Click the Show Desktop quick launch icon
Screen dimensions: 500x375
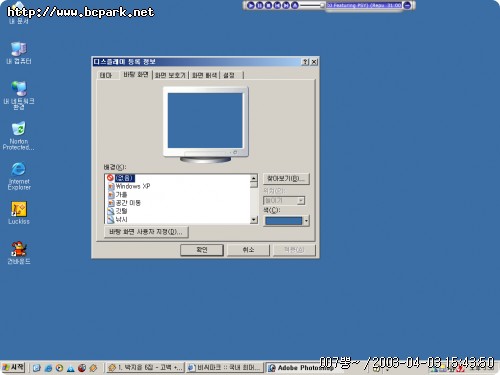coord(37,368)
